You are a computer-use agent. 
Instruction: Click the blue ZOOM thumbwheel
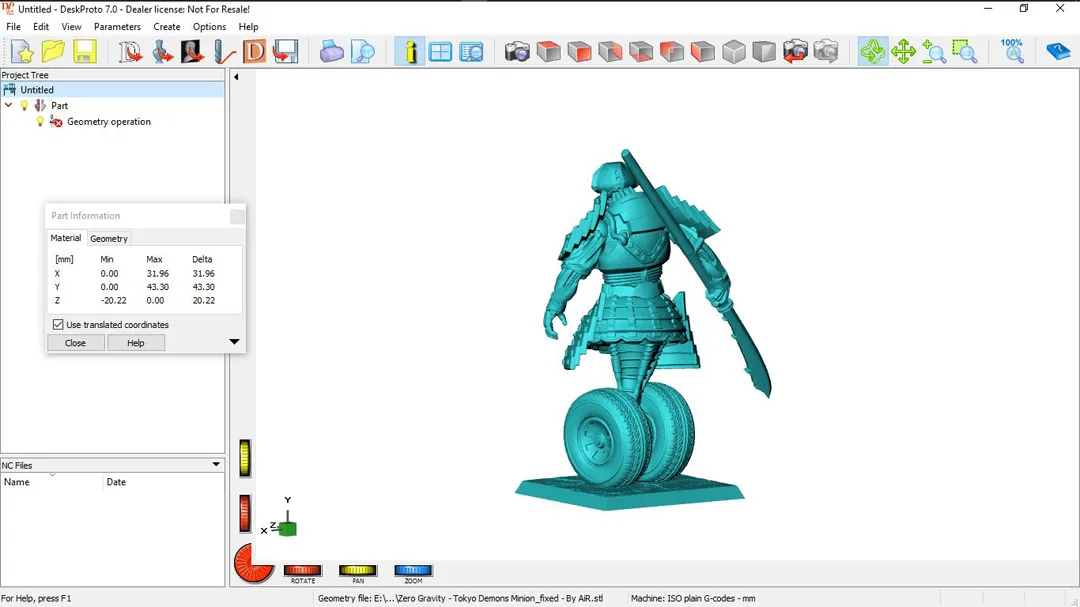pyautogui.click(x=413, y=570)
